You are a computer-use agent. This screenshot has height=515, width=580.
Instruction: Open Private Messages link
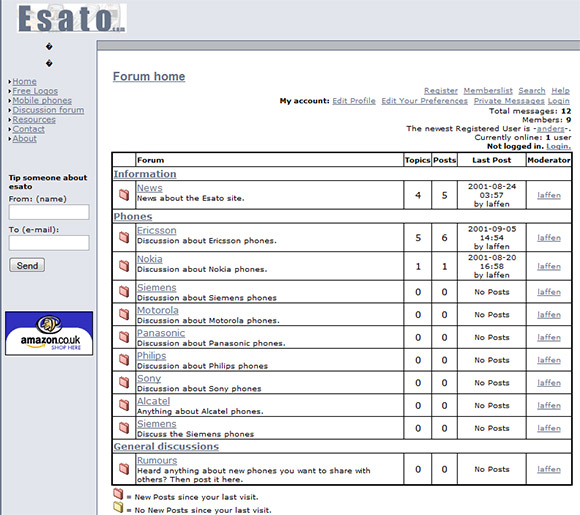509,101
